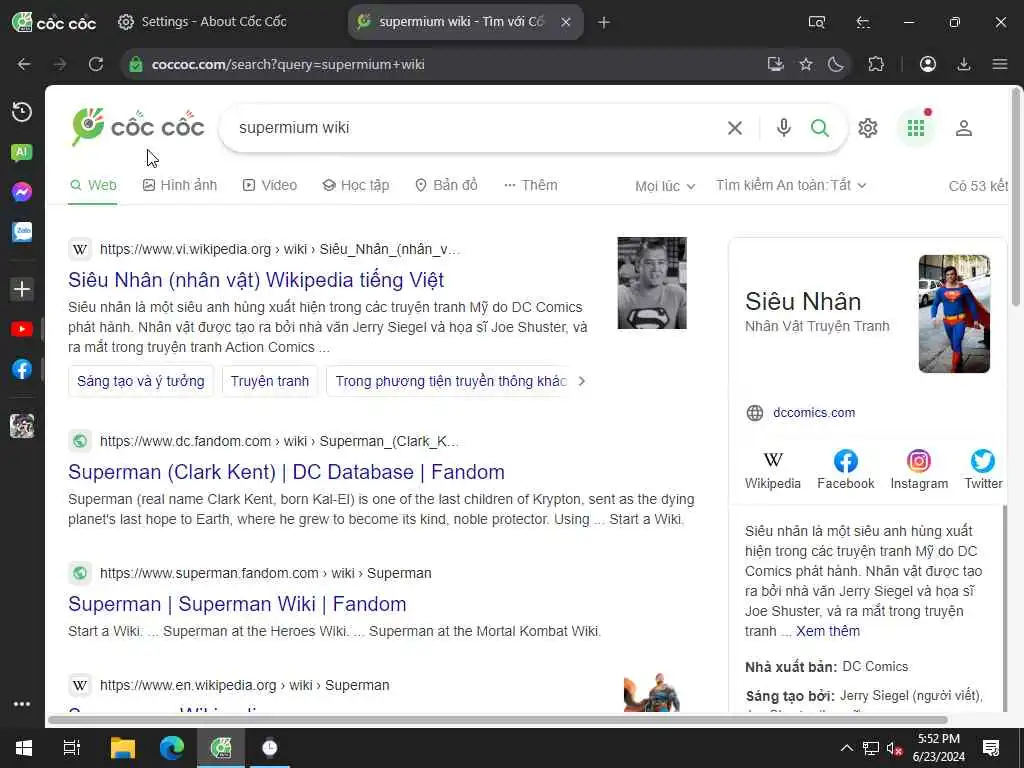The height and width of the screenshot is (768, 1024).
Task: Close the supermium wiki tab
Action: (566, 22)
